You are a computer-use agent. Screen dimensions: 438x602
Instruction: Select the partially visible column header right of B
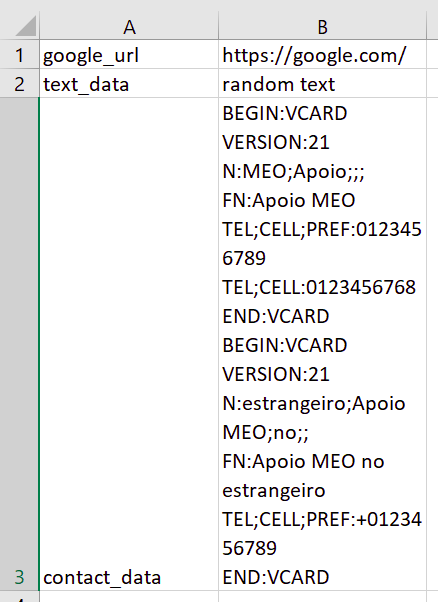point(433,26)
